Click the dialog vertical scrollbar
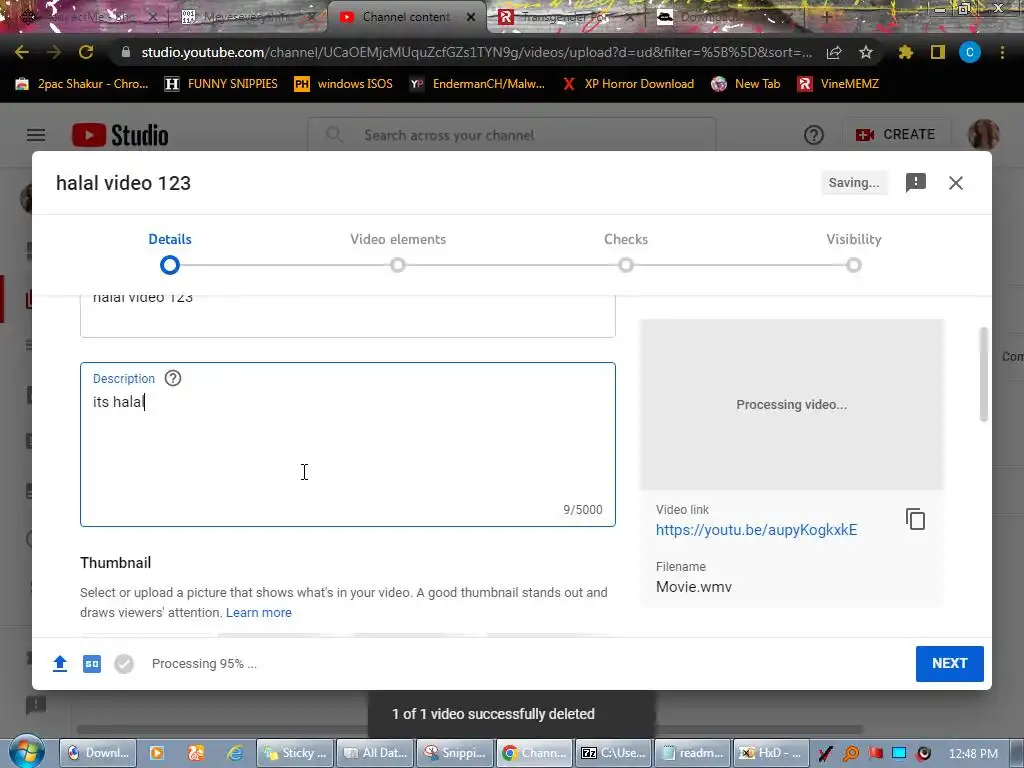The image size is (1024, 768). 984,374
